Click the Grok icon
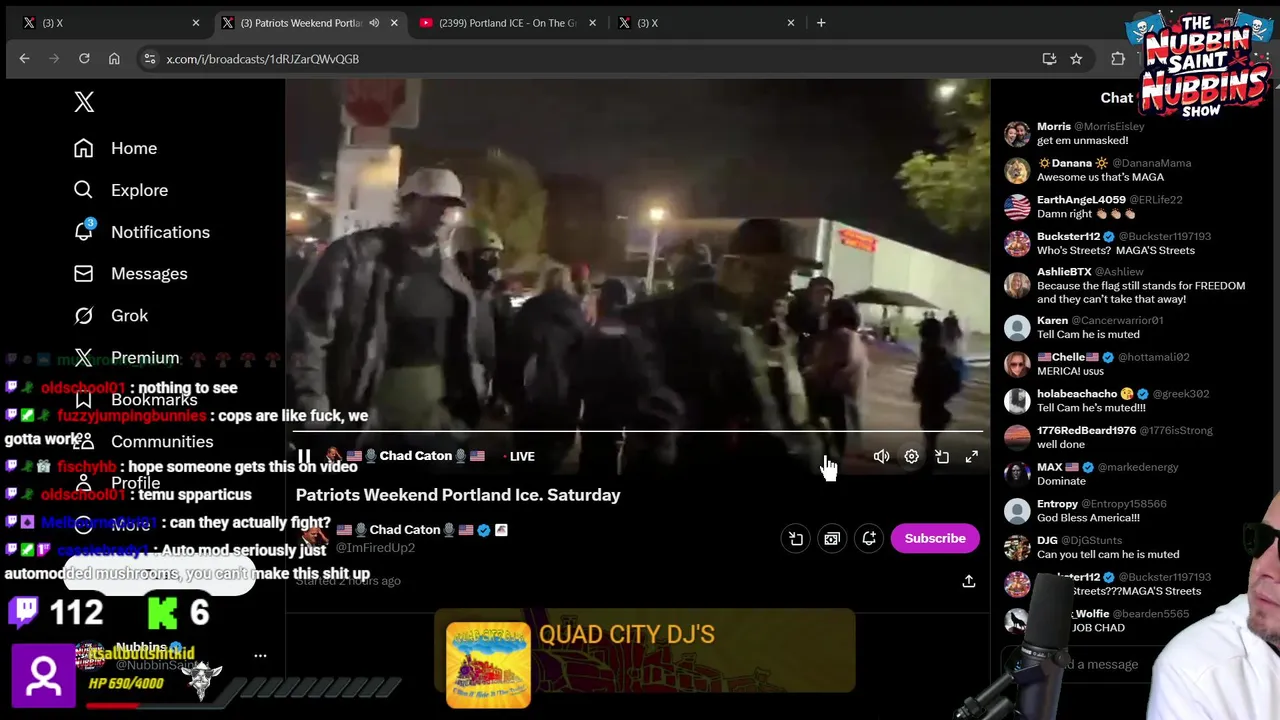 84,315
